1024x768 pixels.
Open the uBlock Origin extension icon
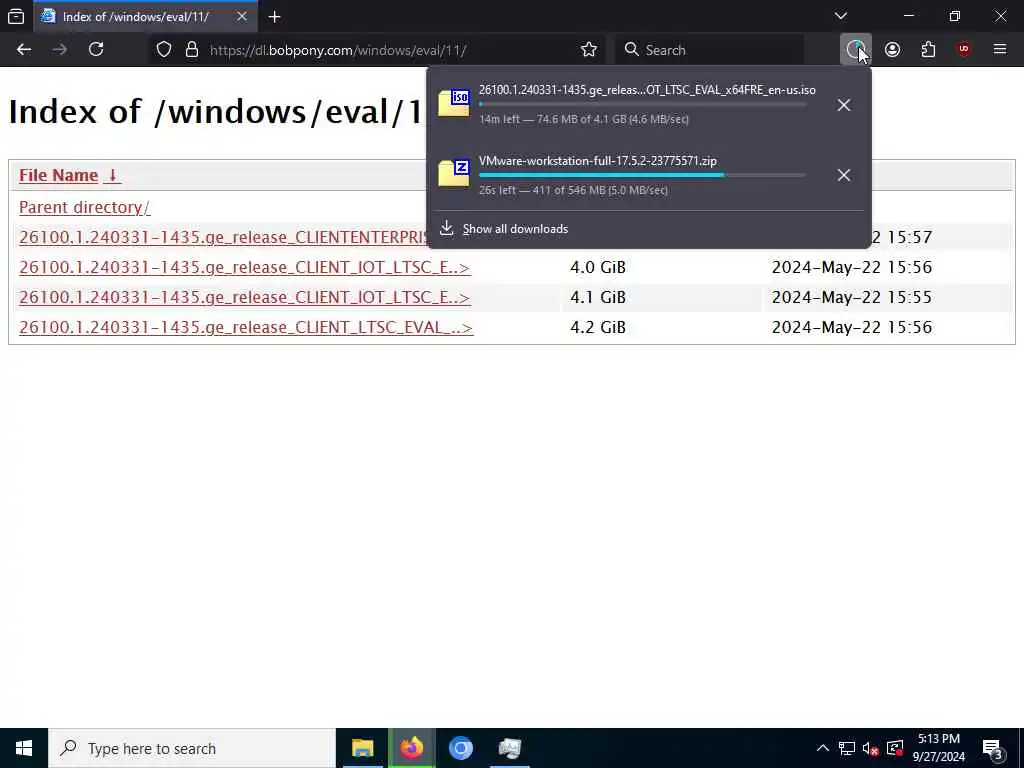[964, 50]
